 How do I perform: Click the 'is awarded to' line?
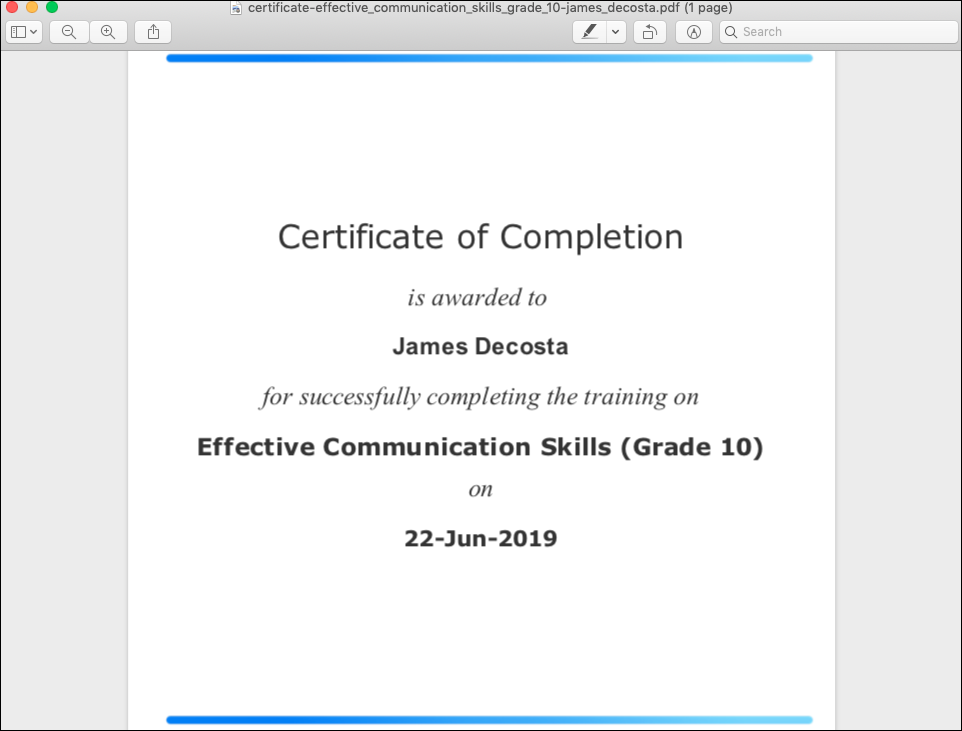[x=477, y=298]
